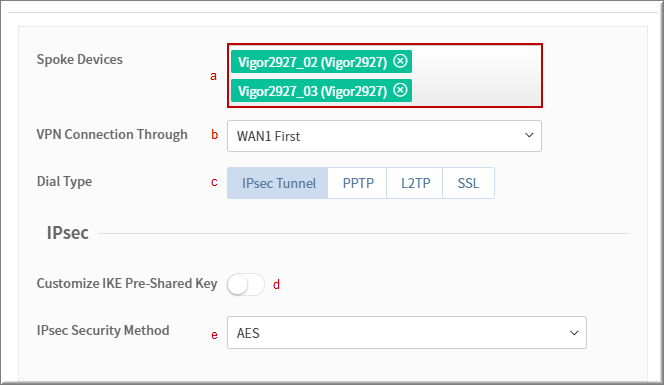Image resolution: width=664 pixels, height=385 pixels.
Task: Select the Vigor2927_03 device tag
Action: [x=313, y=91]
